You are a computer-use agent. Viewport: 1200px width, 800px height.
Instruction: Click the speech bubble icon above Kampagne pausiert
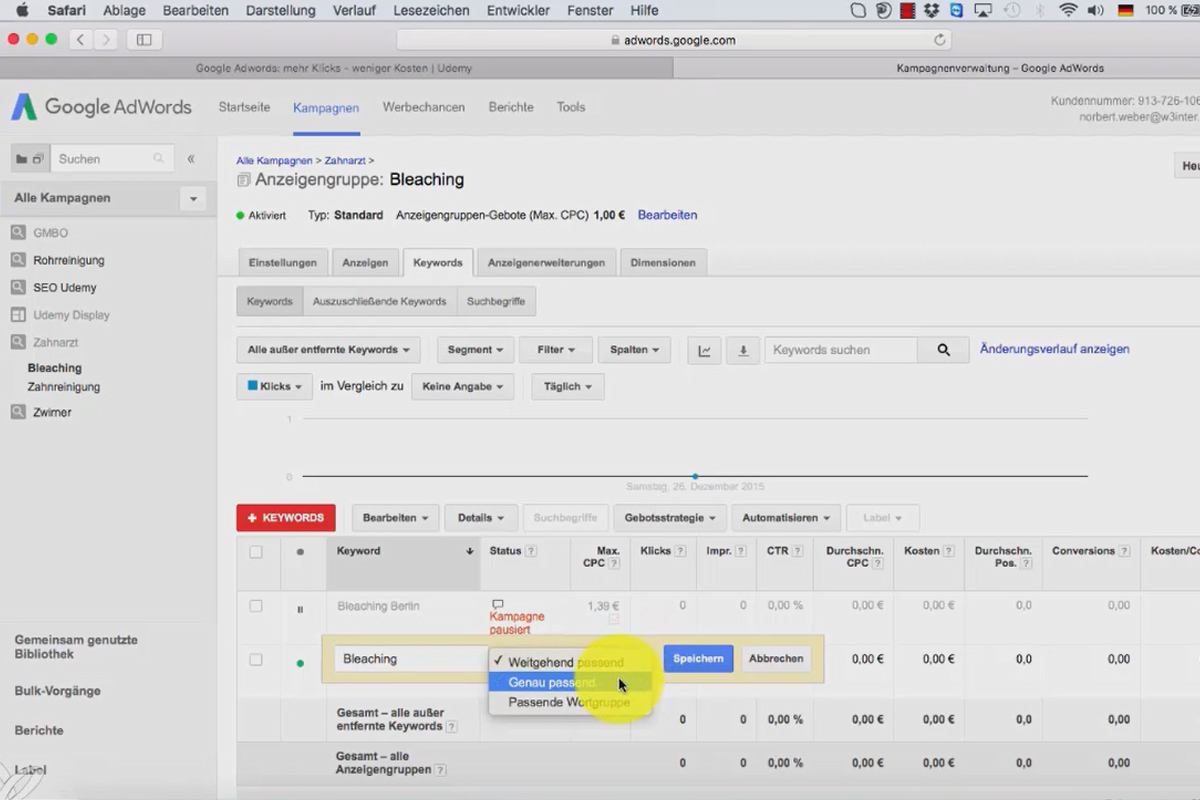pos(497,605)
